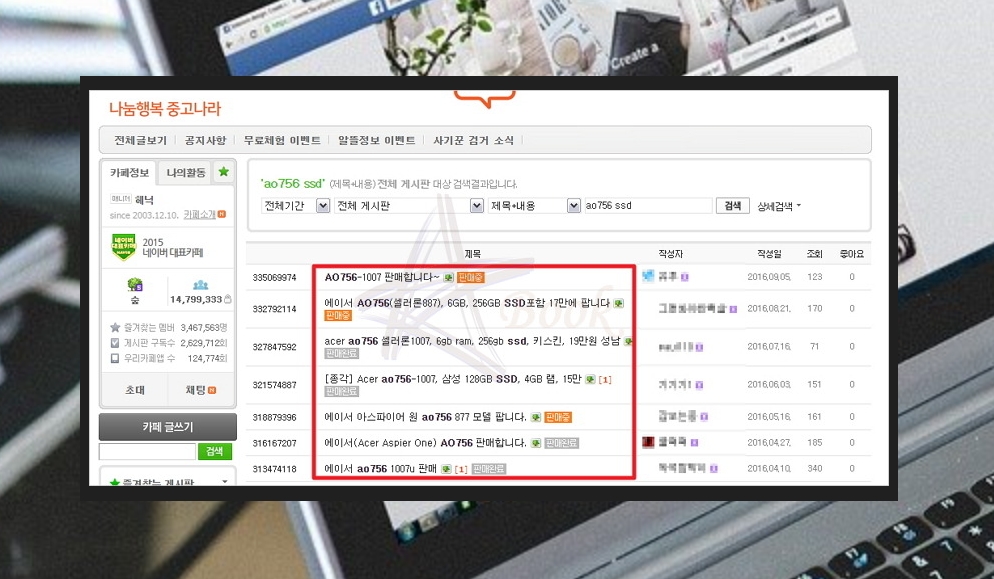Click the [1] comment count on post 321574887
994x579 pixels.
click(605, 380)
